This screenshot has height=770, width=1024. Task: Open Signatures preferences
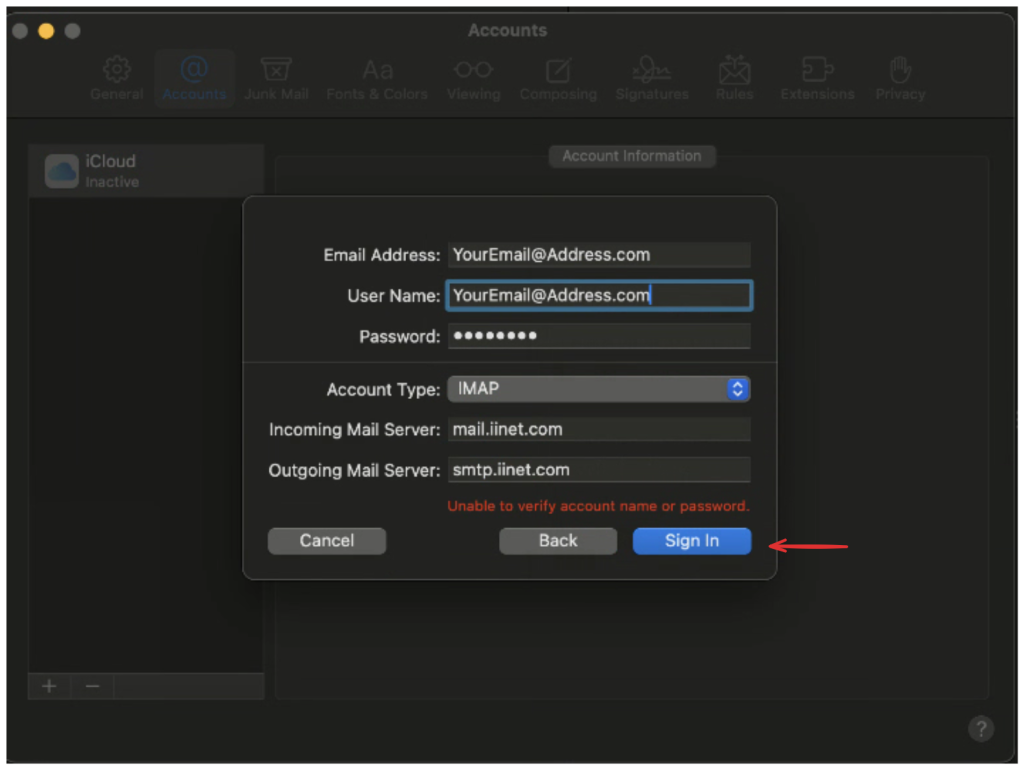tap(652, 79)
